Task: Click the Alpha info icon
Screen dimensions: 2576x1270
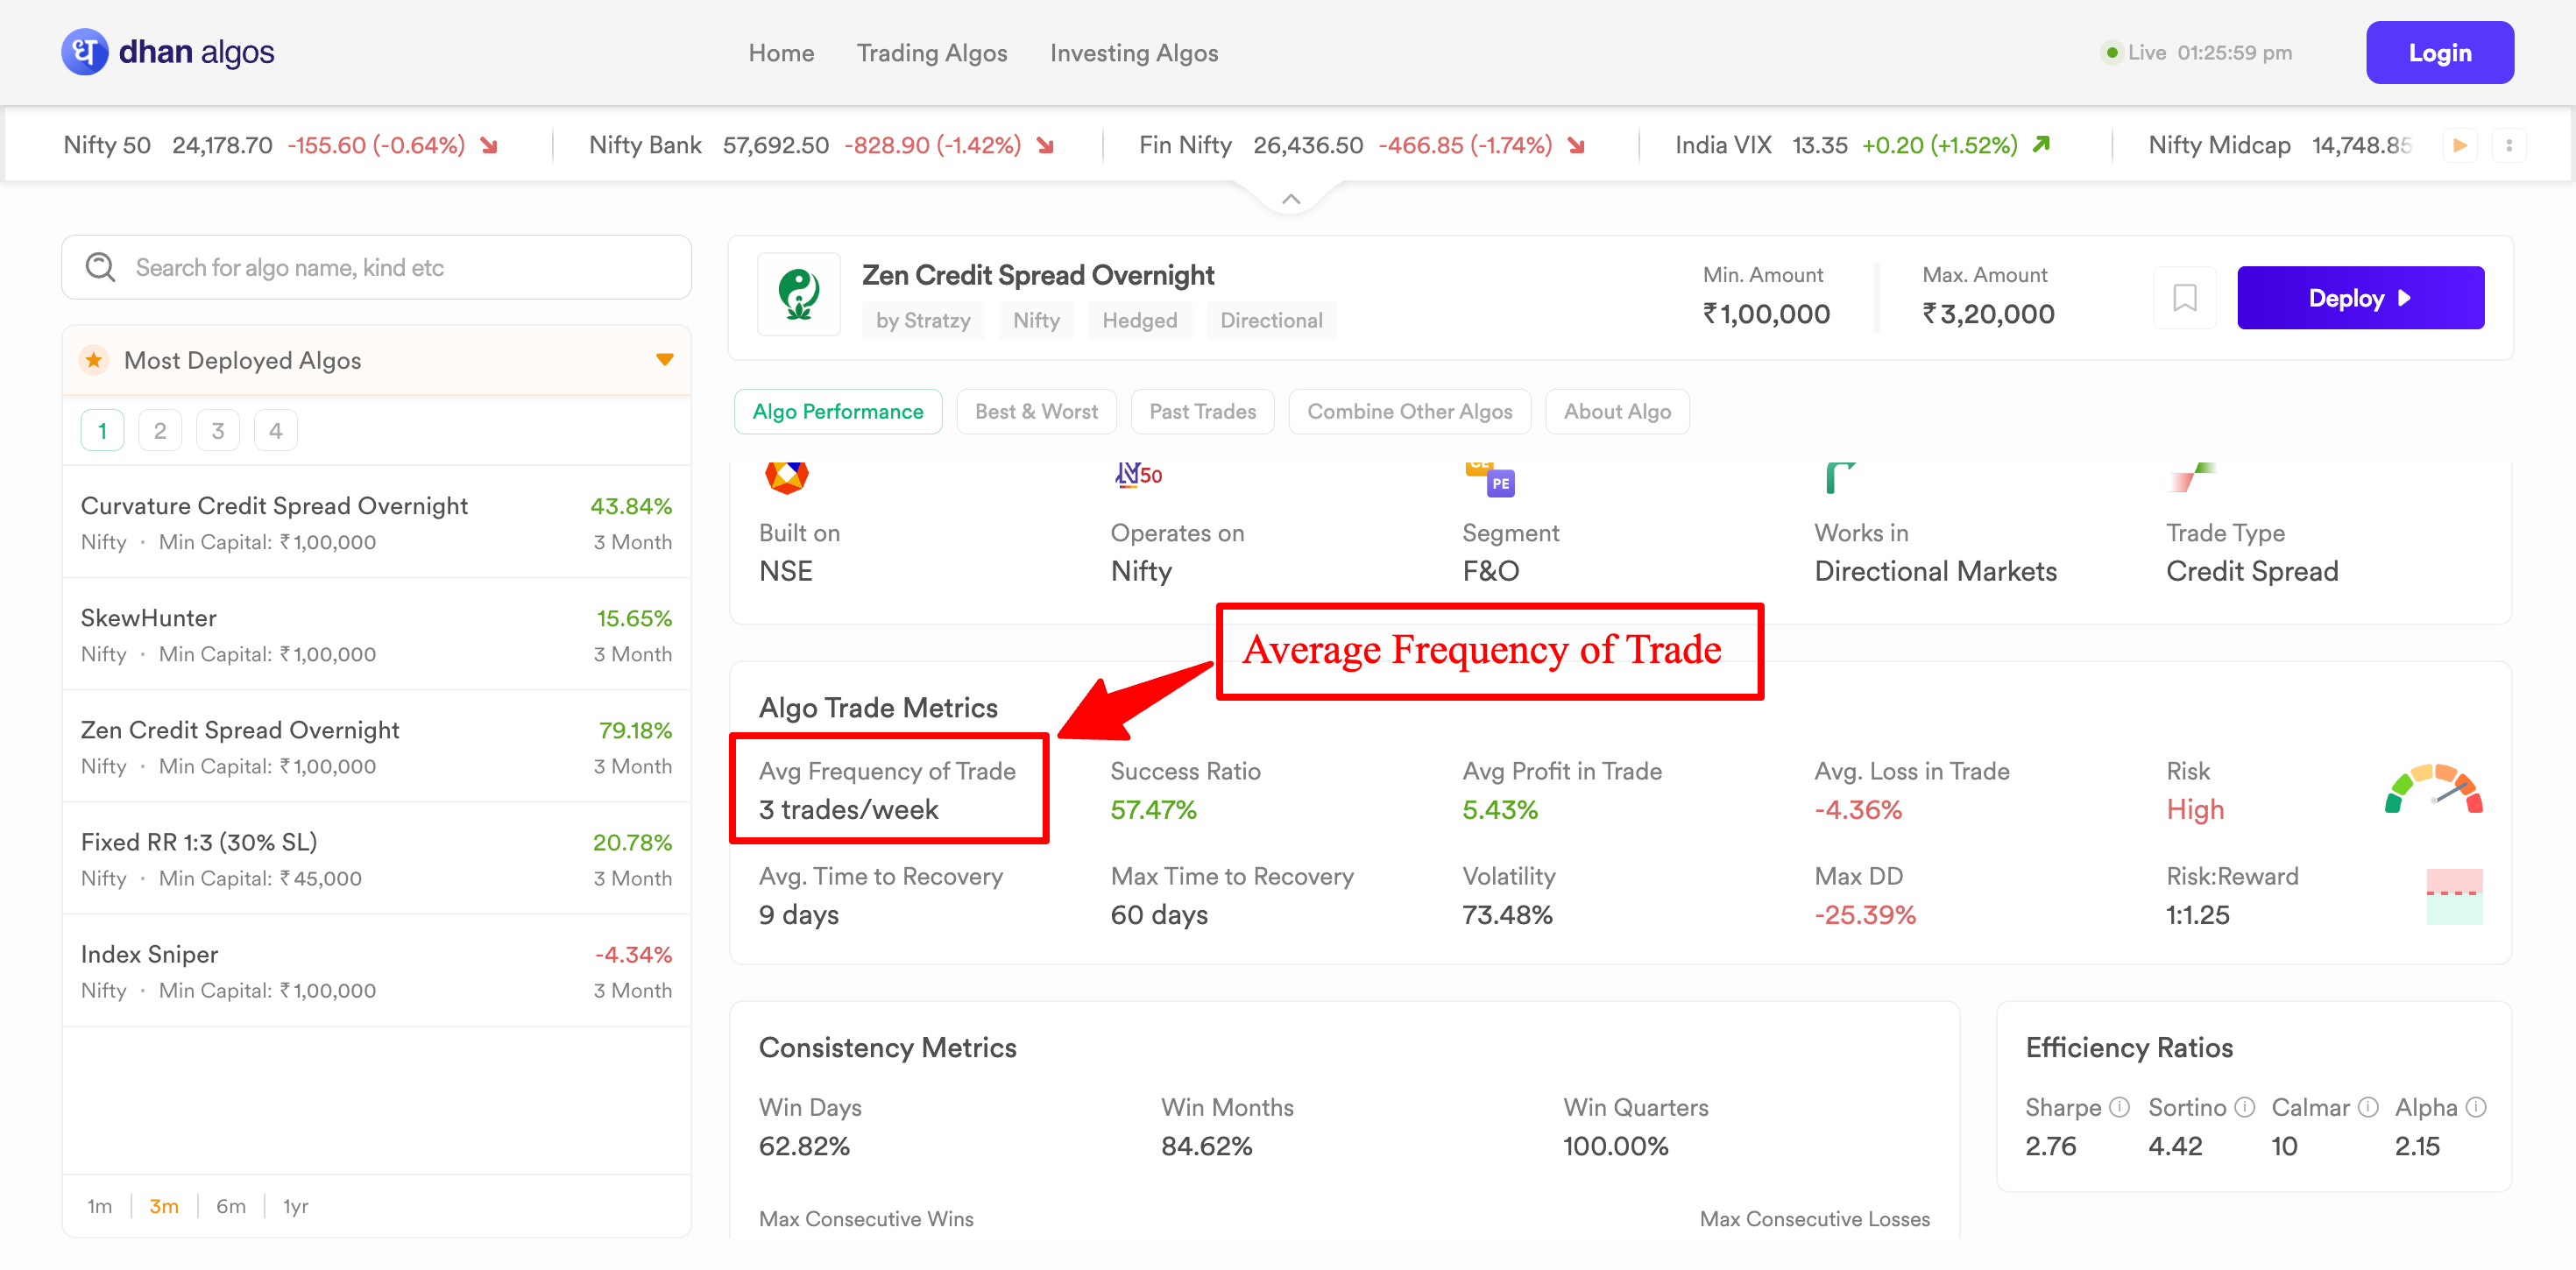Action: [x=2476, y=1107]
